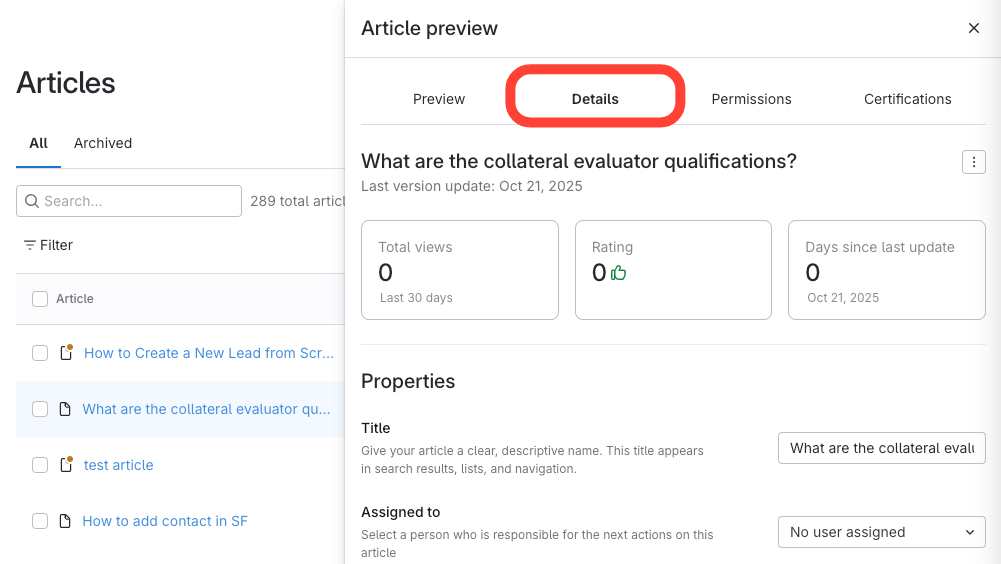
Task: Switch to the Permissions tab
Action: point(751,99)
